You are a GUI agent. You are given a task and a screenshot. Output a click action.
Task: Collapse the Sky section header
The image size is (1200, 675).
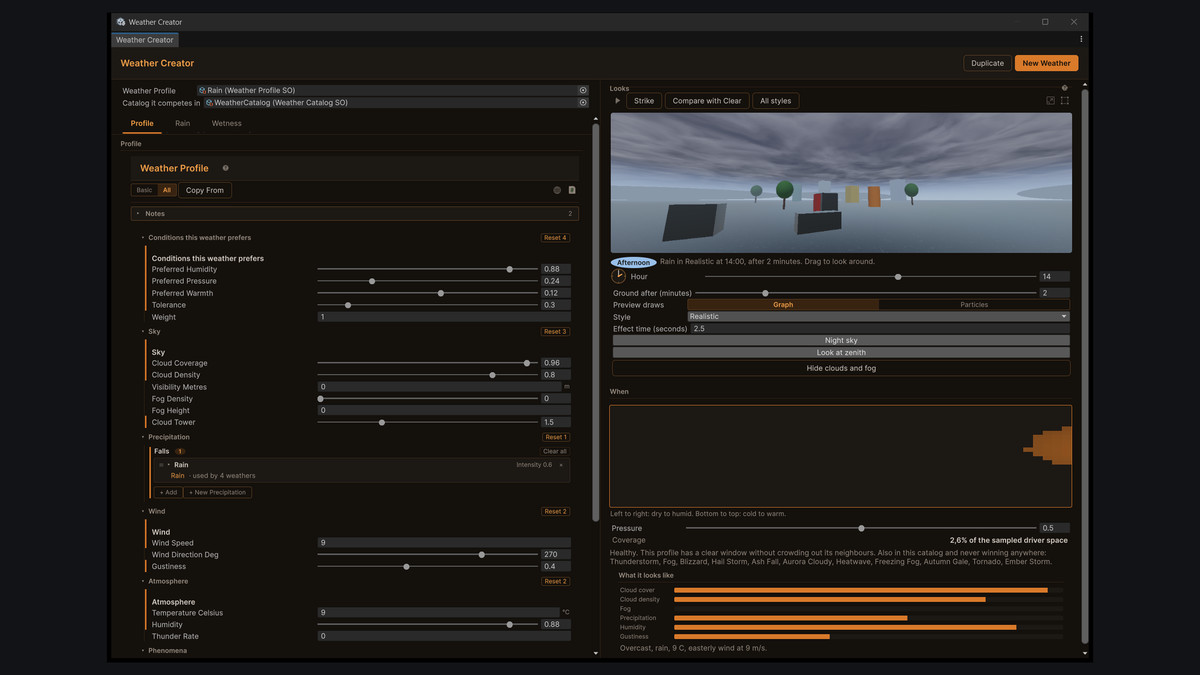pyautogui.click(x=154, y=331)
